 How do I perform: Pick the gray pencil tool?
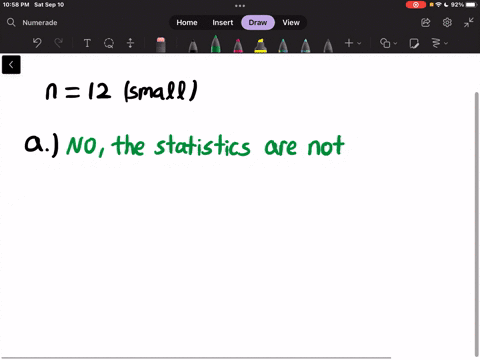(x=328, y=46)
